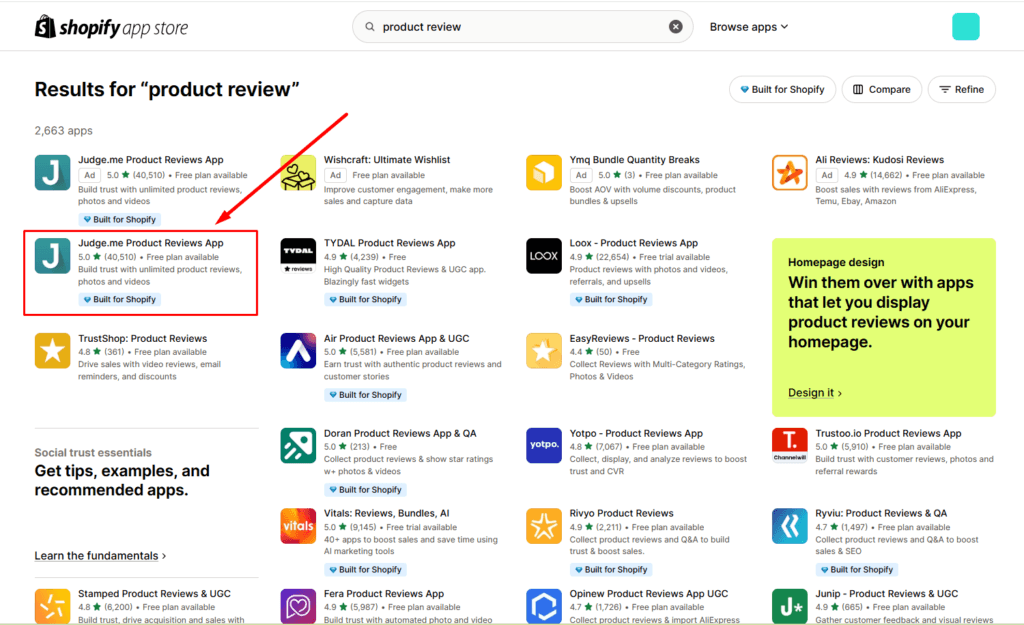
Task: Open the Yotpo app icon
Action: 543,445
